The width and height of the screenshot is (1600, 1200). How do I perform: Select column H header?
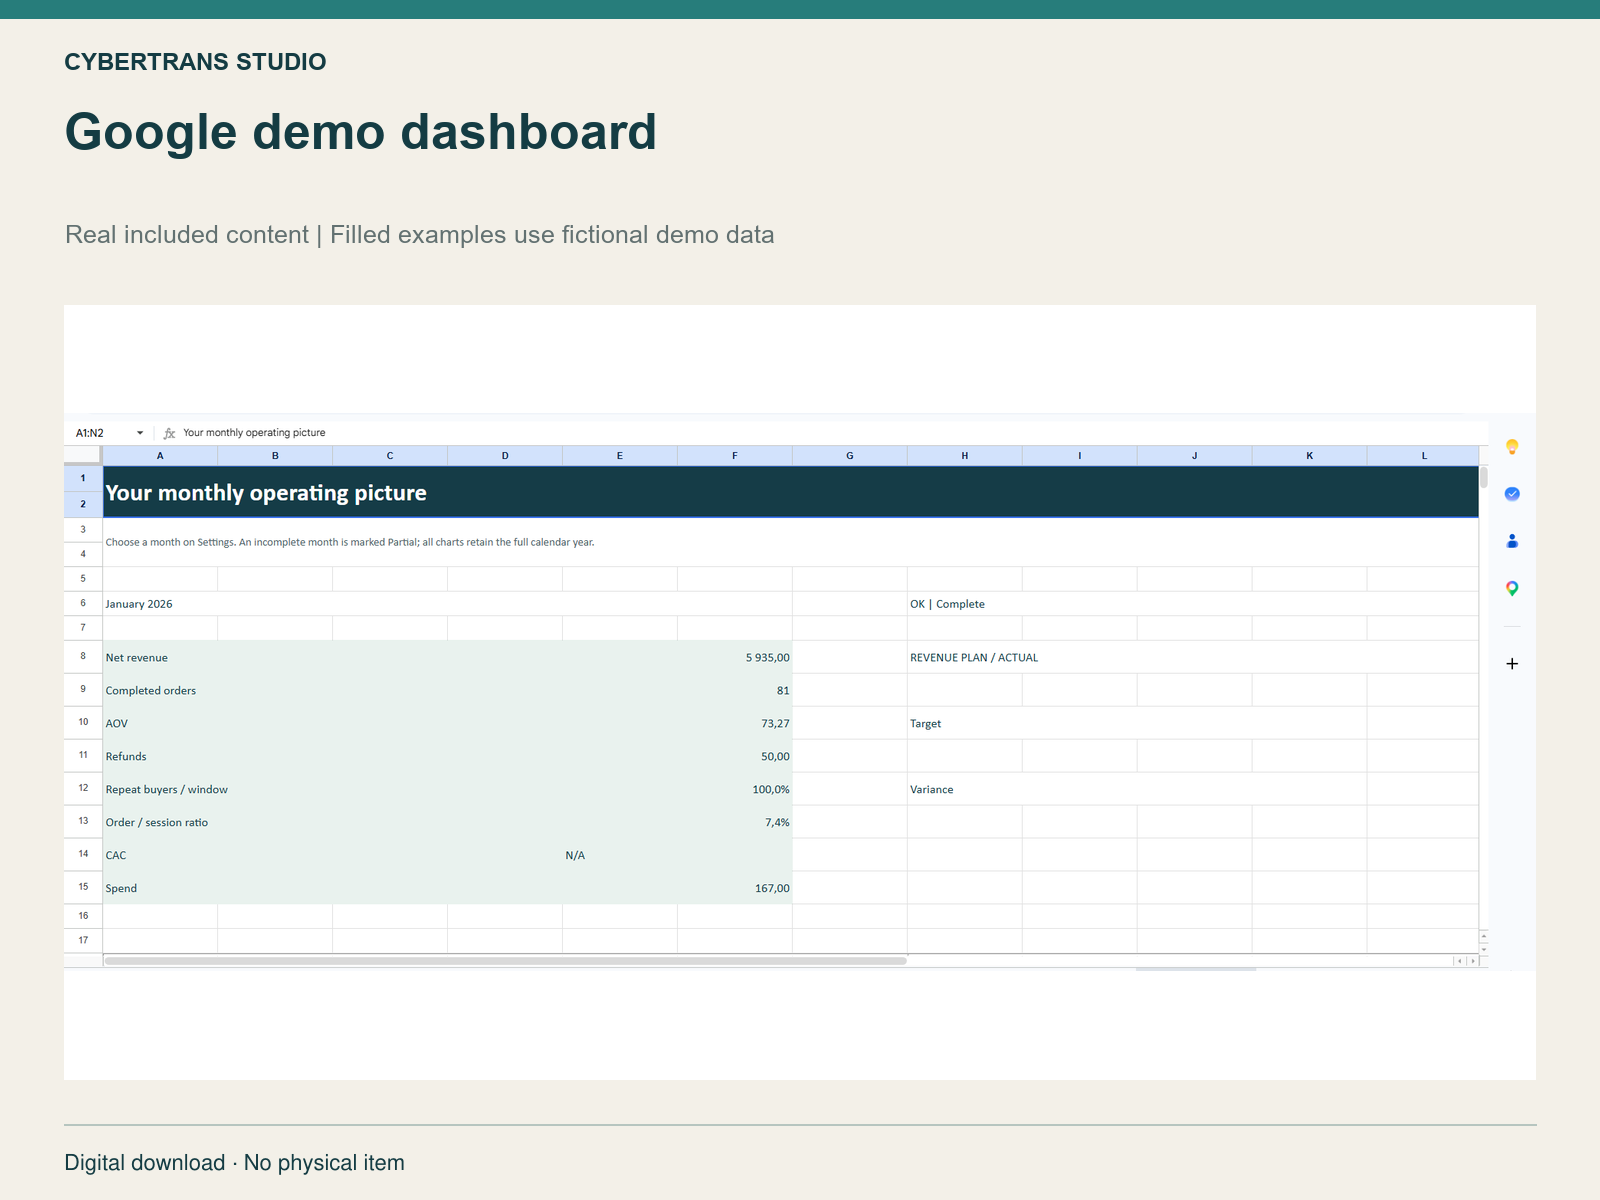(965, 456)
